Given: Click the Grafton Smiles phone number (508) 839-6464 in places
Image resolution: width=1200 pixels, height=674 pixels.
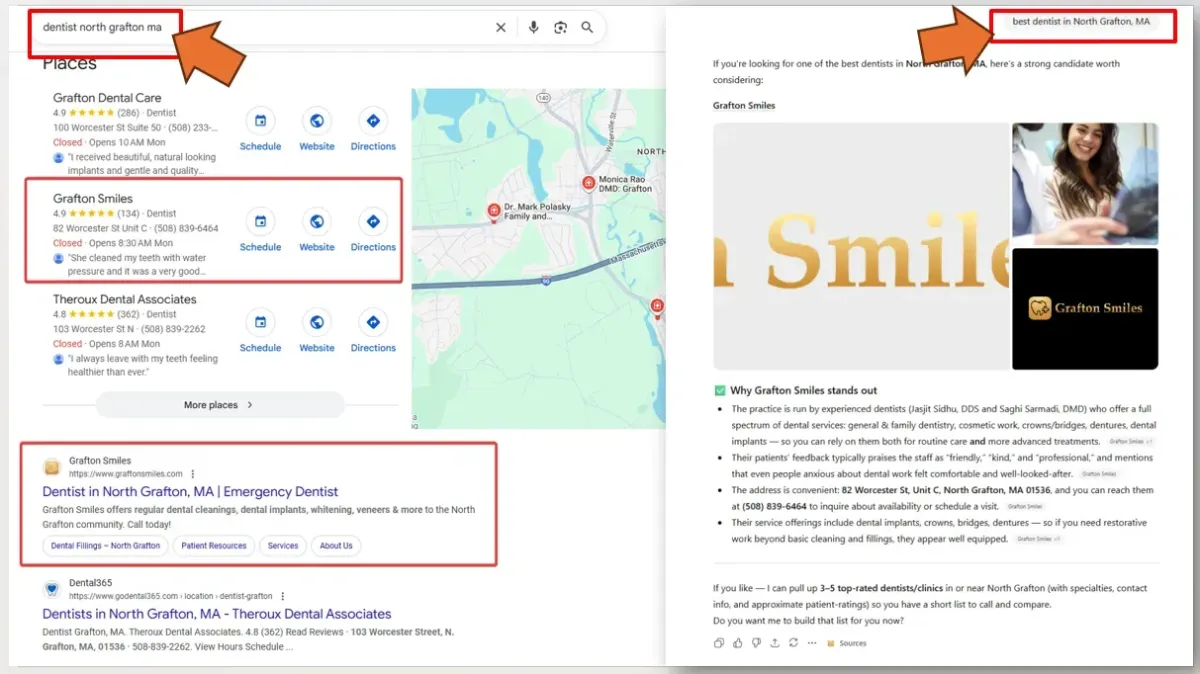Looking at the screenshot, I should click(x=186, y=228).
